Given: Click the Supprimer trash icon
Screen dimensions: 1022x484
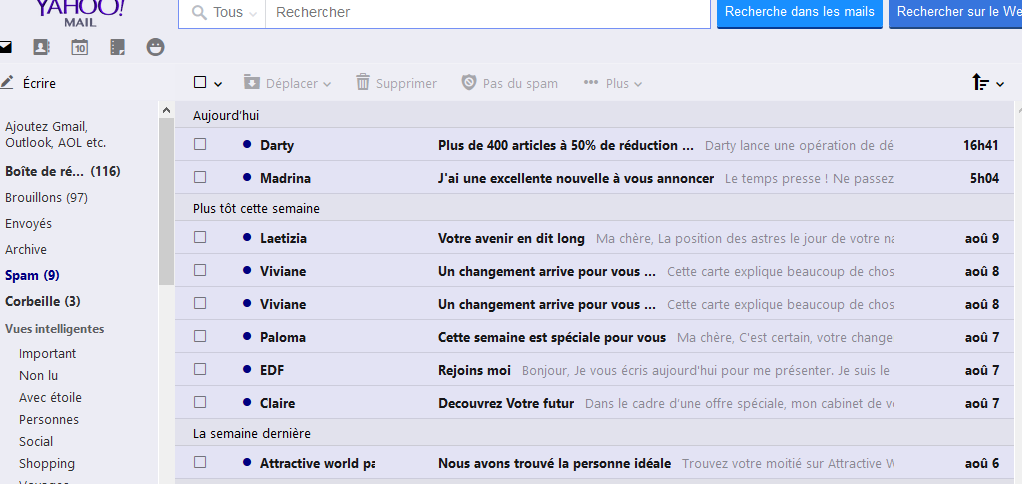Looking at the screenshot, I should [363, 83].
